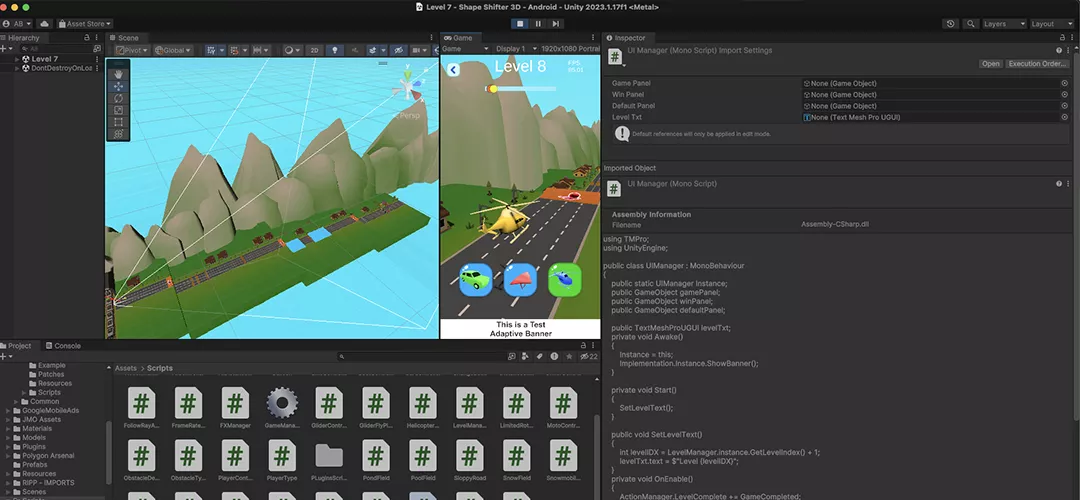Open the AB account dropdown
This screenshot has height=500, width=1080.
[17, 24]
